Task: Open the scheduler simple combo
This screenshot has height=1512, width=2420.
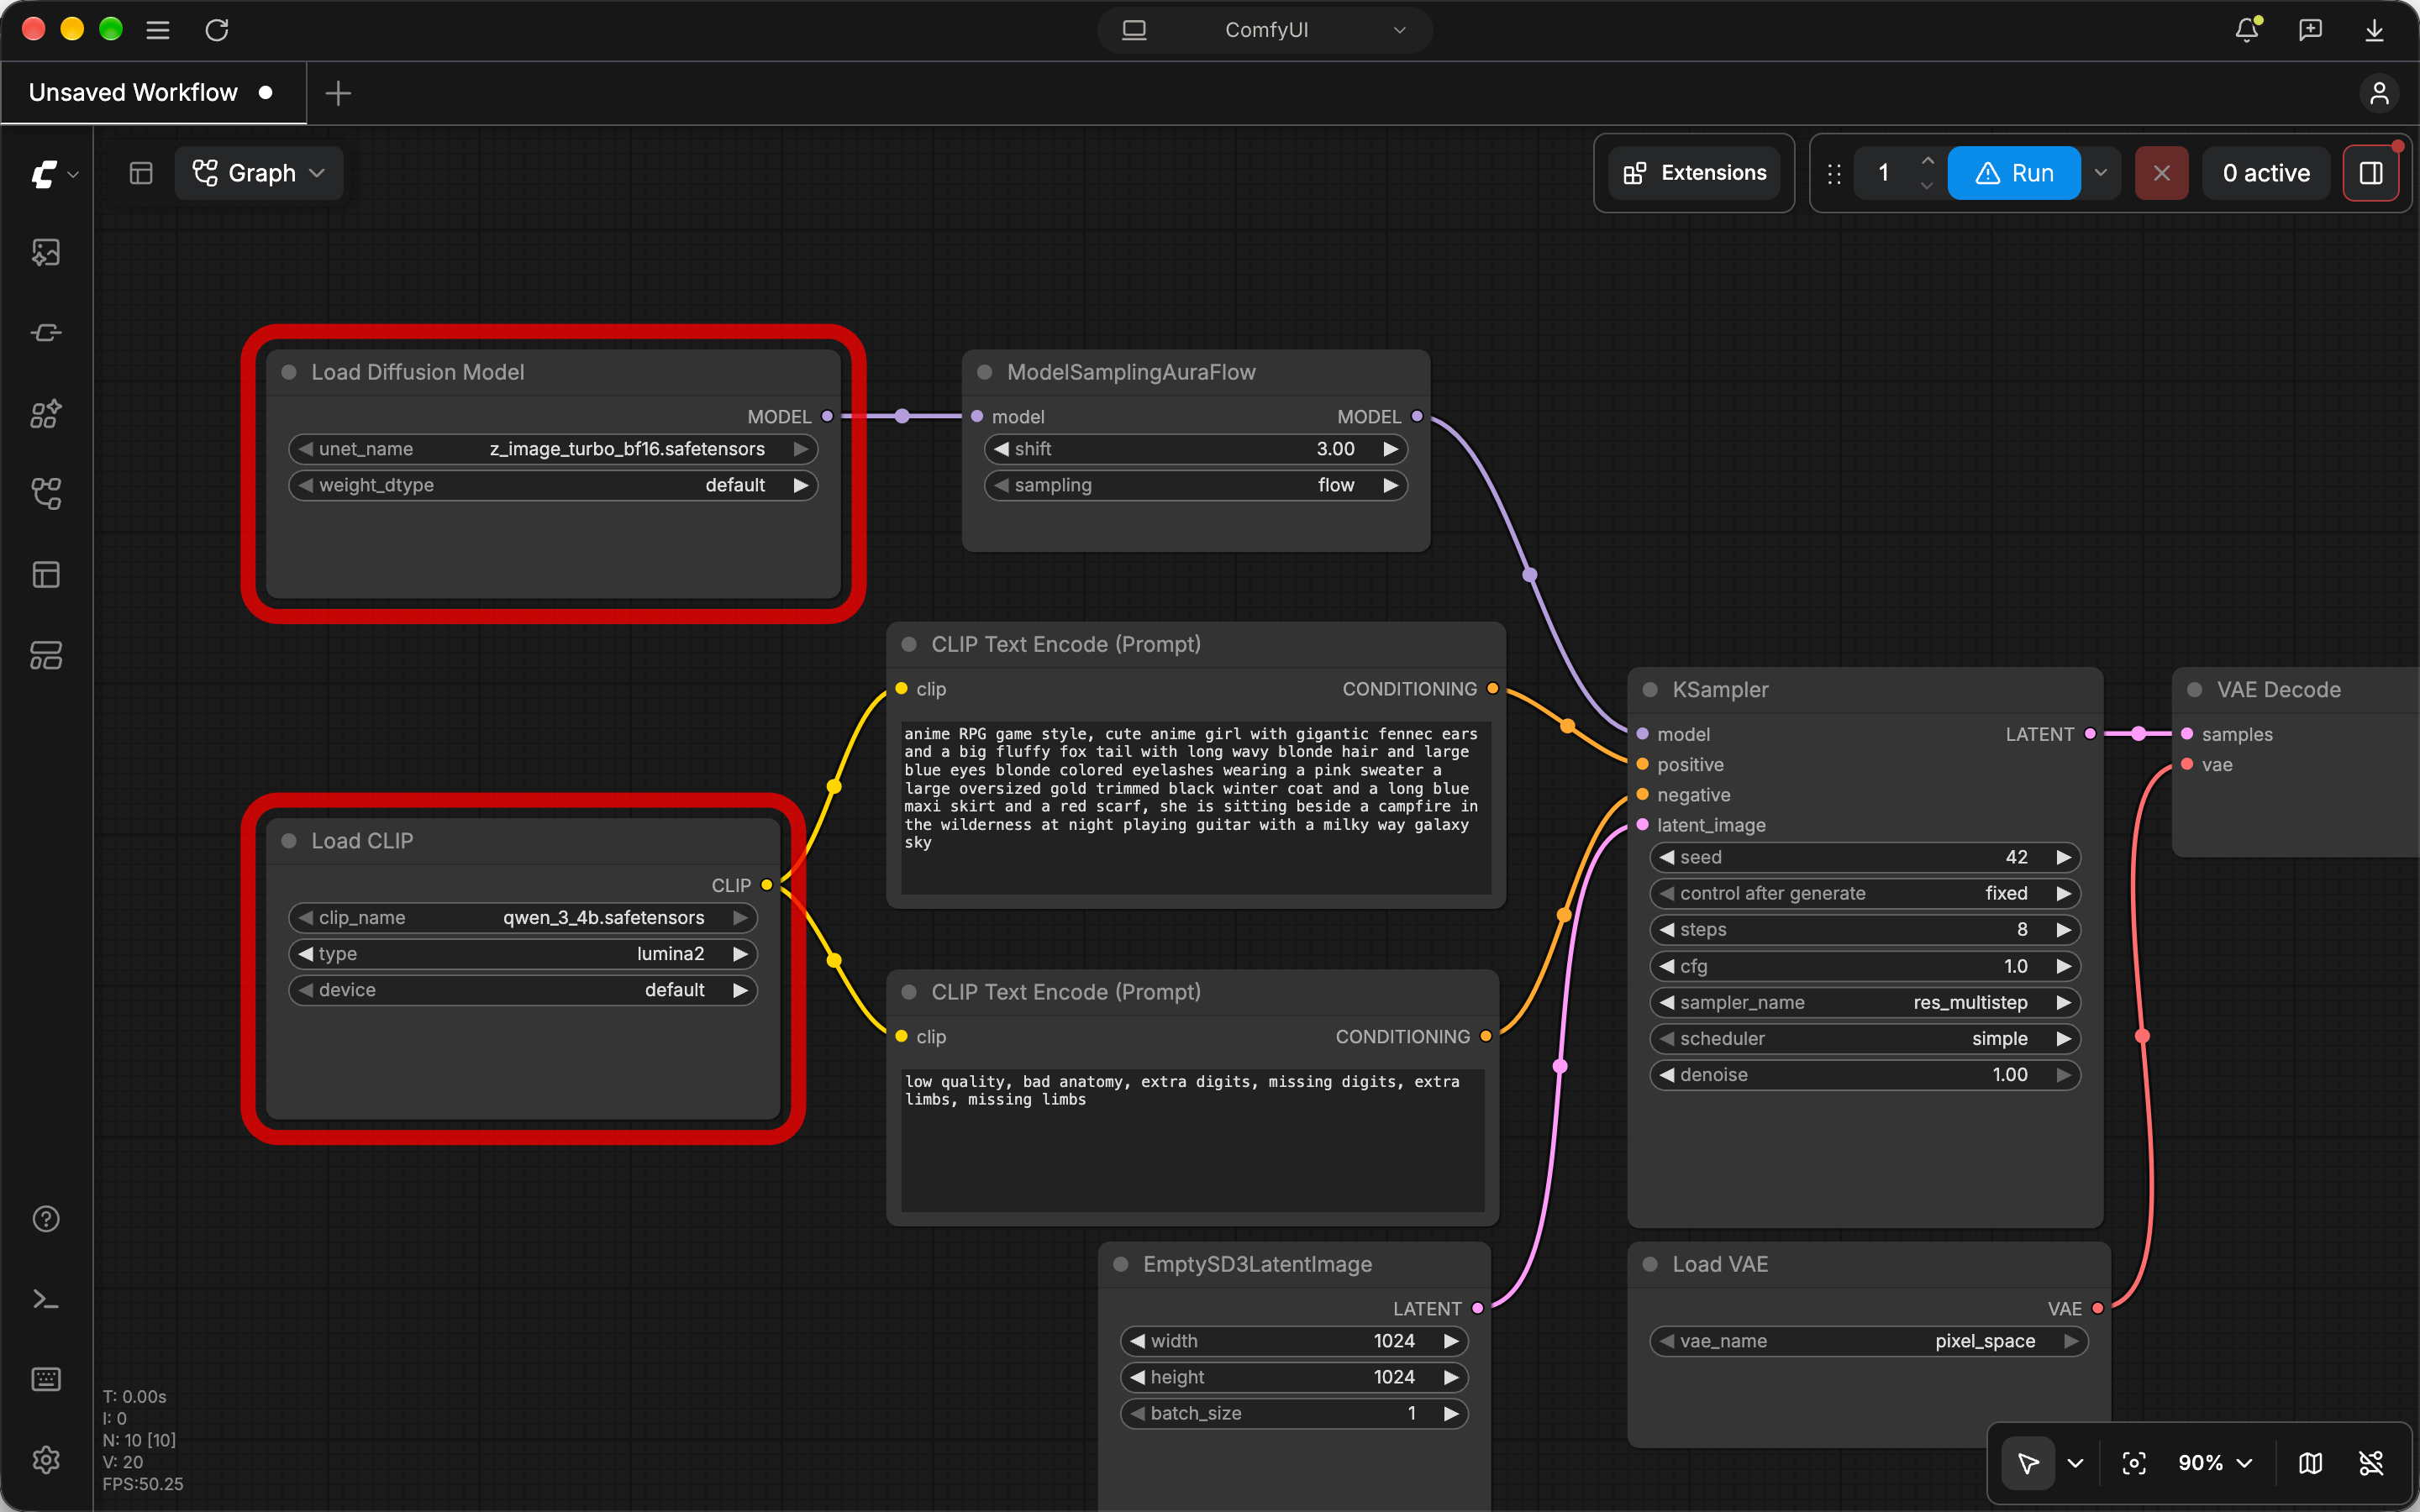Action: (x=1865, y=1038)
